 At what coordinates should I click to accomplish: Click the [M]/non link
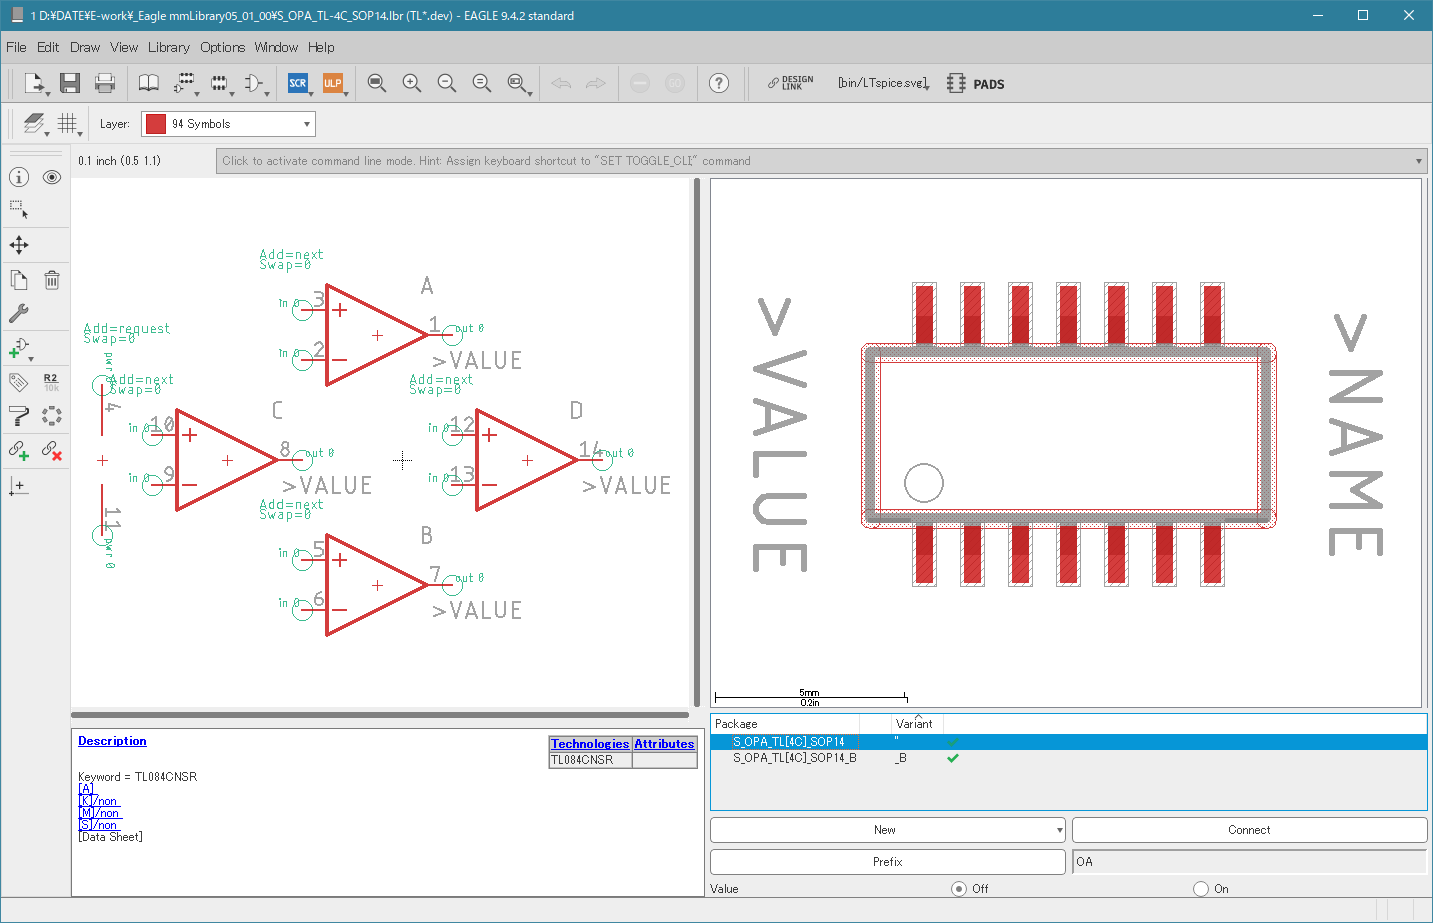pyautogui.click(x=99, y=813)
